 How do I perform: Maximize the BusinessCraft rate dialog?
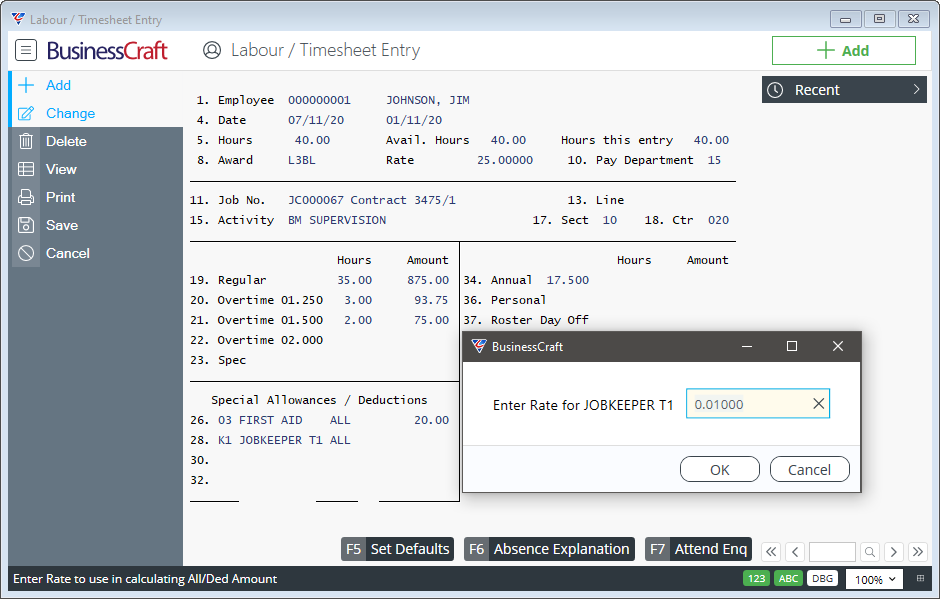tap(791, 347)
